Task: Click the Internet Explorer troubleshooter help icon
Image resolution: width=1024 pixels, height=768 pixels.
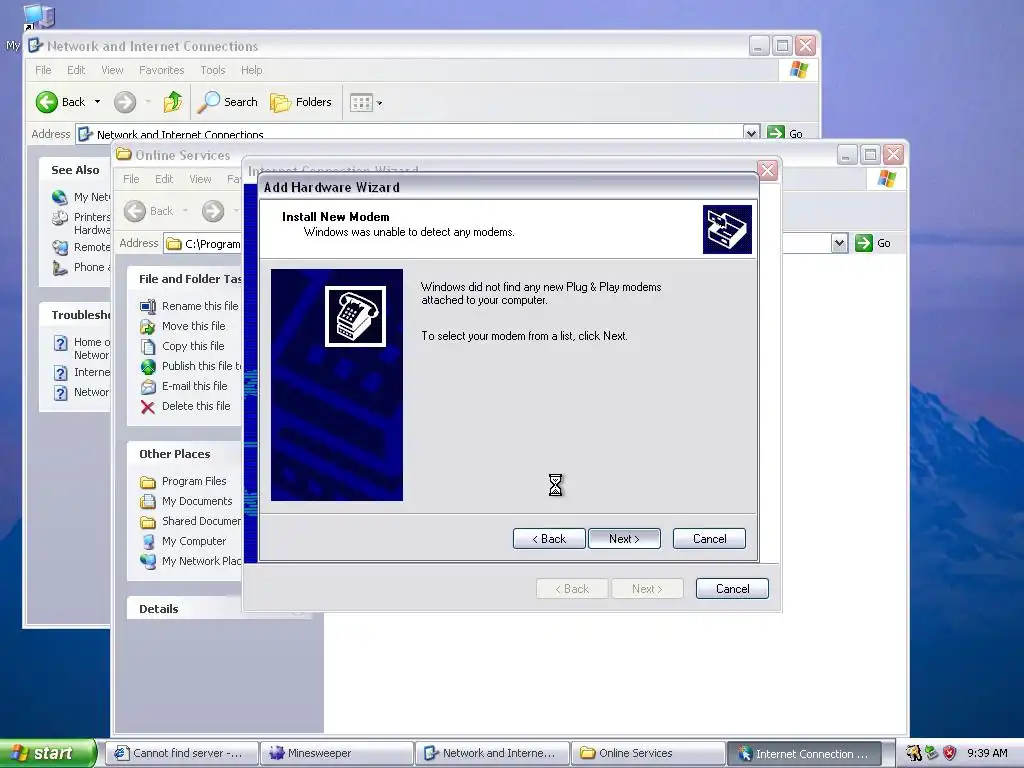Action: point(60,373)
